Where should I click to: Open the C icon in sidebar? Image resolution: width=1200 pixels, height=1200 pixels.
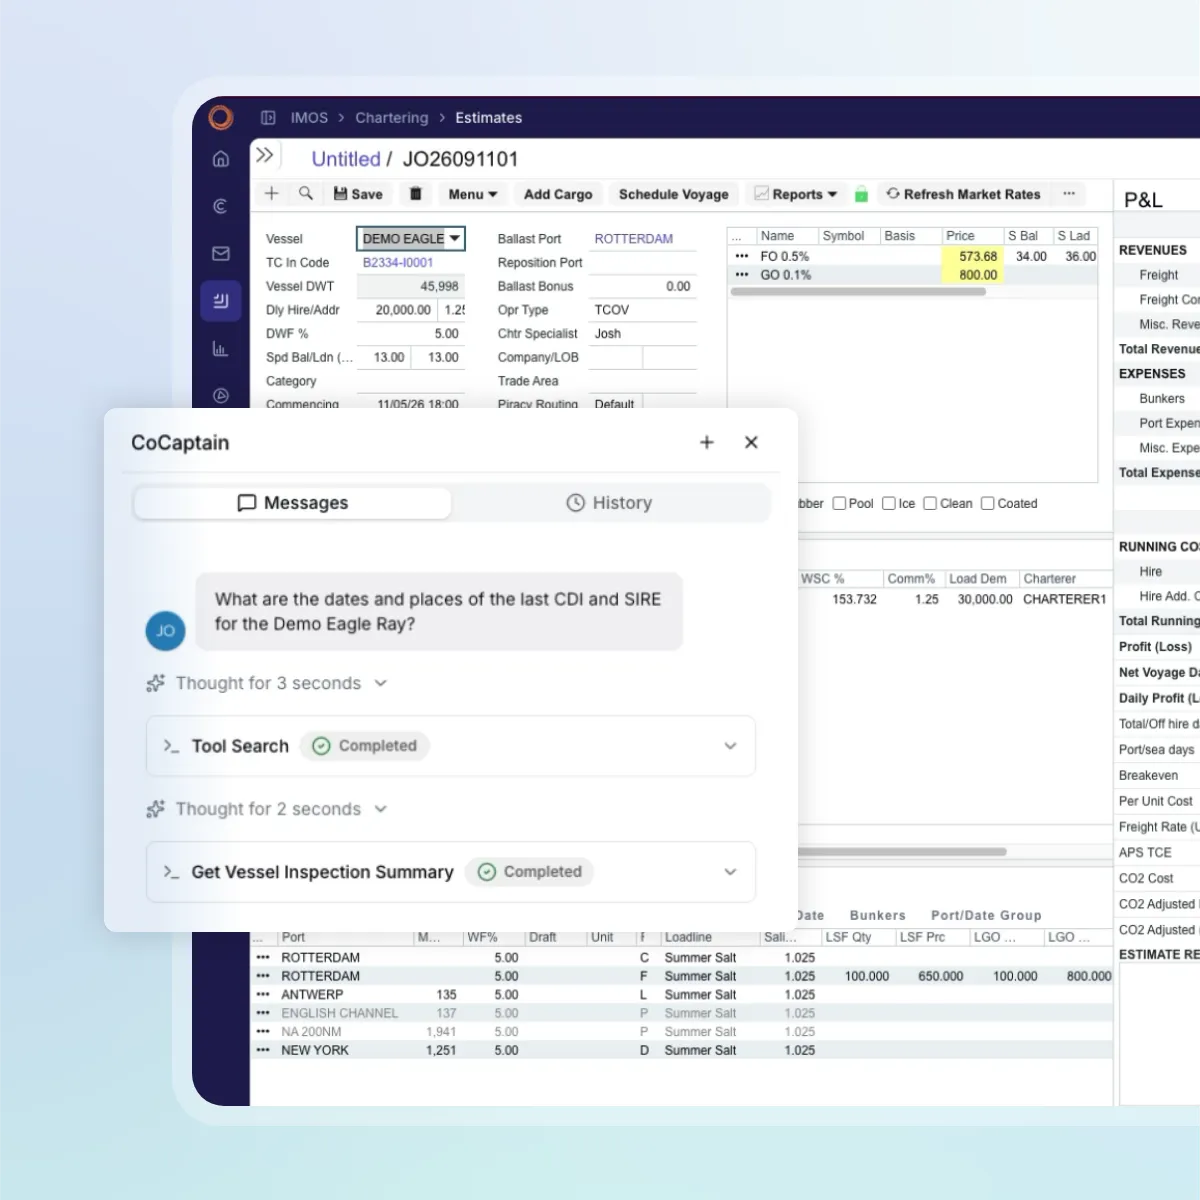click(221, 206)
